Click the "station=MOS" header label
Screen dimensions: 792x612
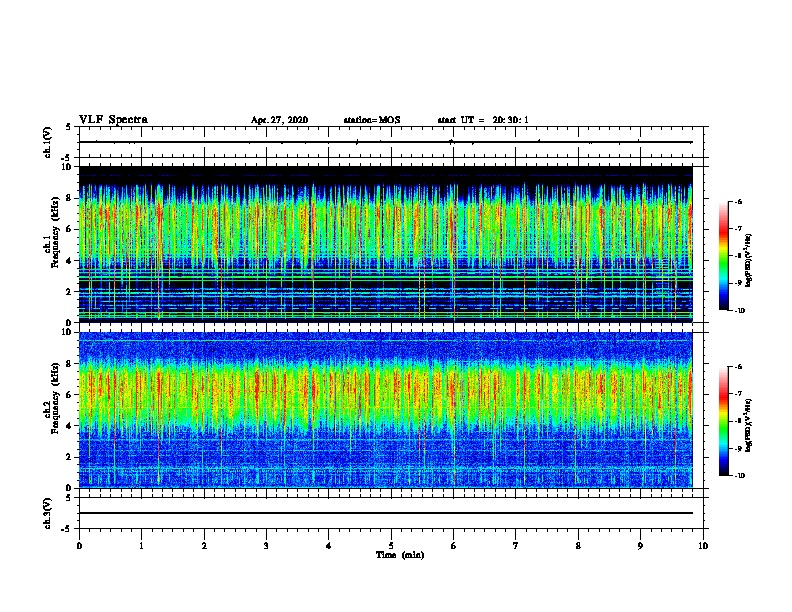tap(372, 120)
